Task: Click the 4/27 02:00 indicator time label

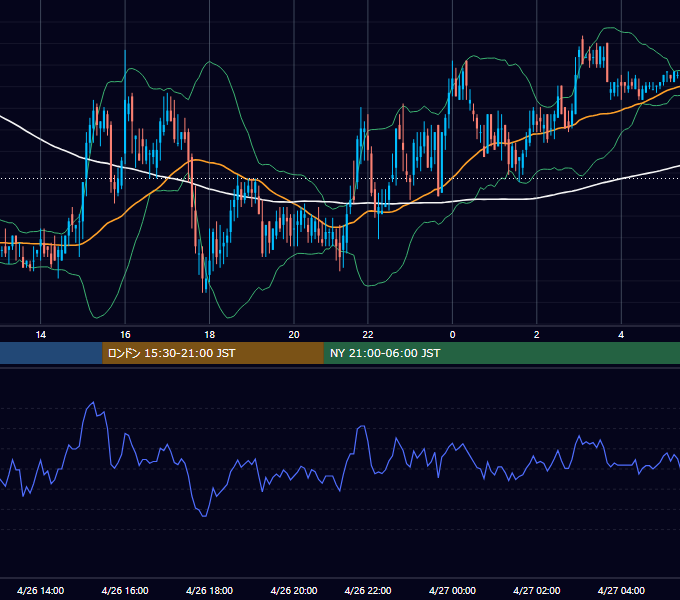Action: coord(536,590)
